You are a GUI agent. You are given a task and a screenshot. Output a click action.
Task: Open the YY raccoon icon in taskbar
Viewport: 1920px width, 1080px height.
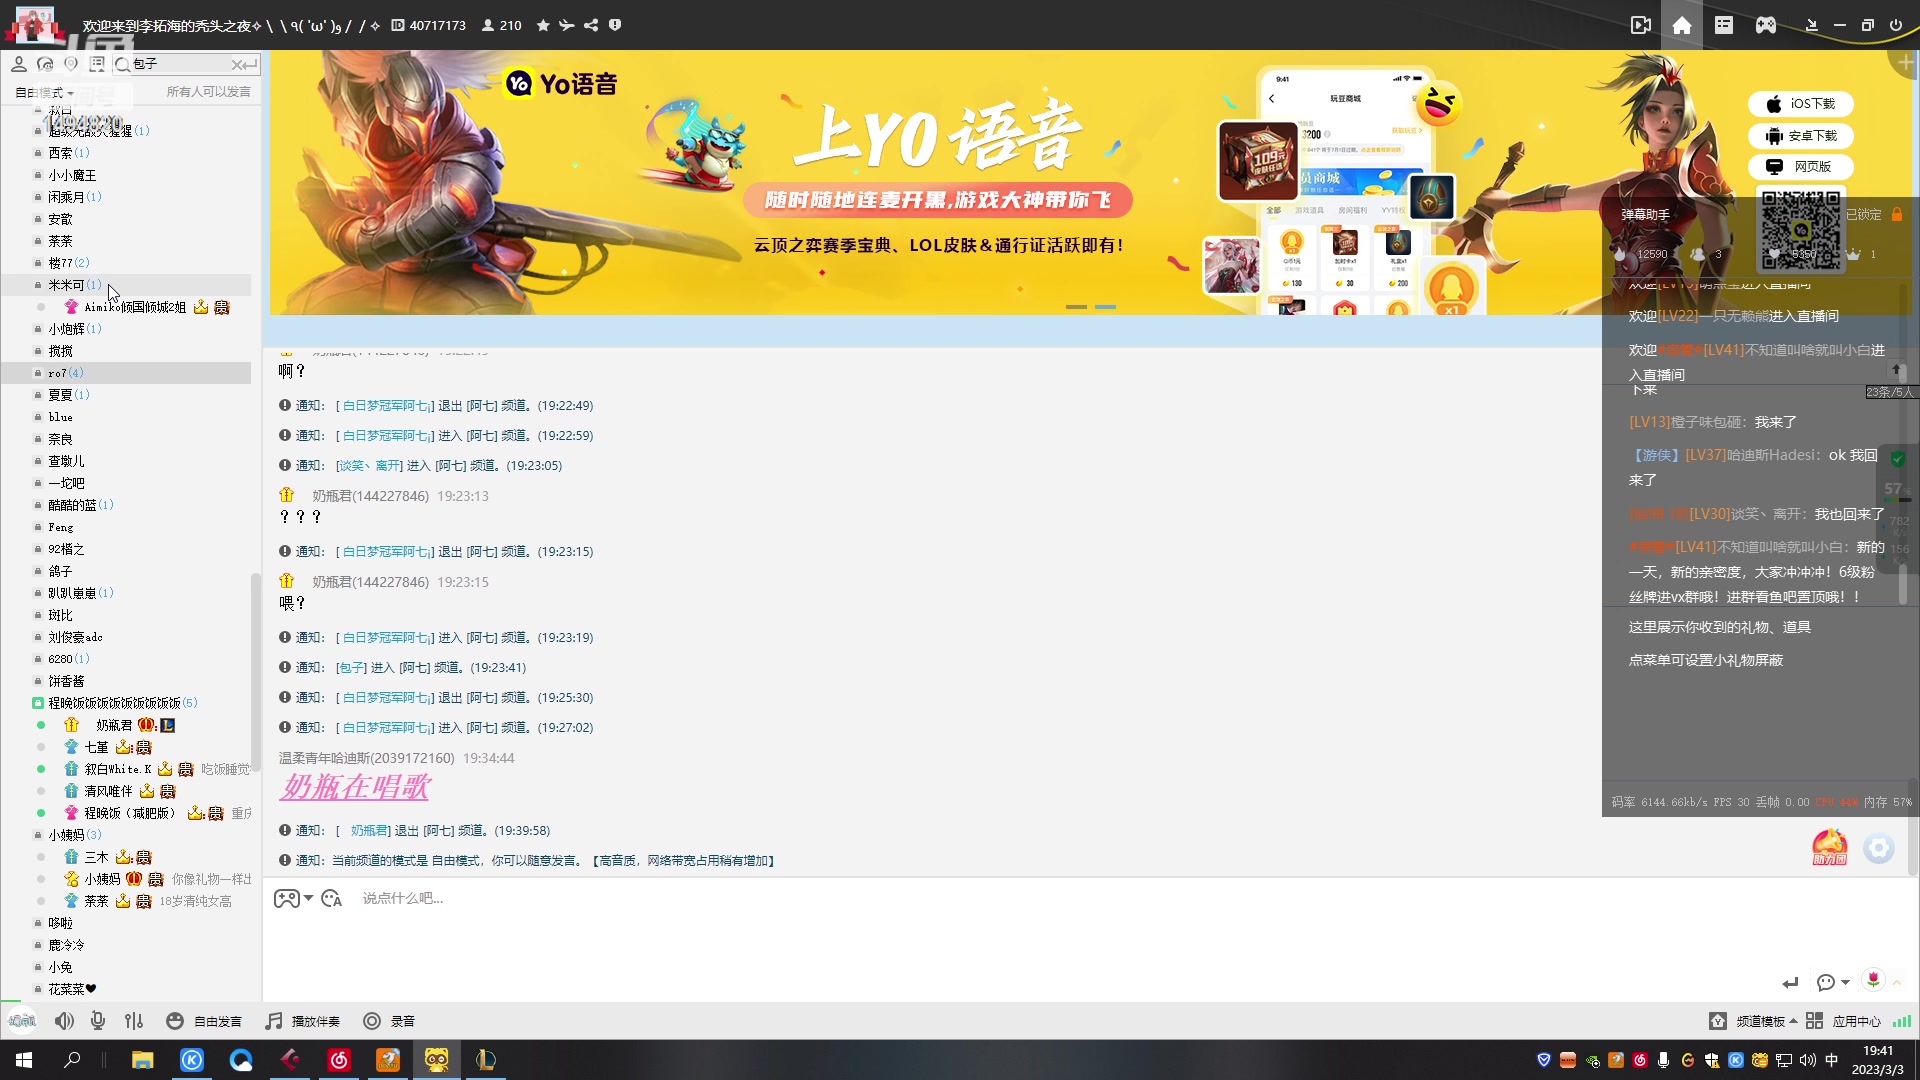point(437,1060)
